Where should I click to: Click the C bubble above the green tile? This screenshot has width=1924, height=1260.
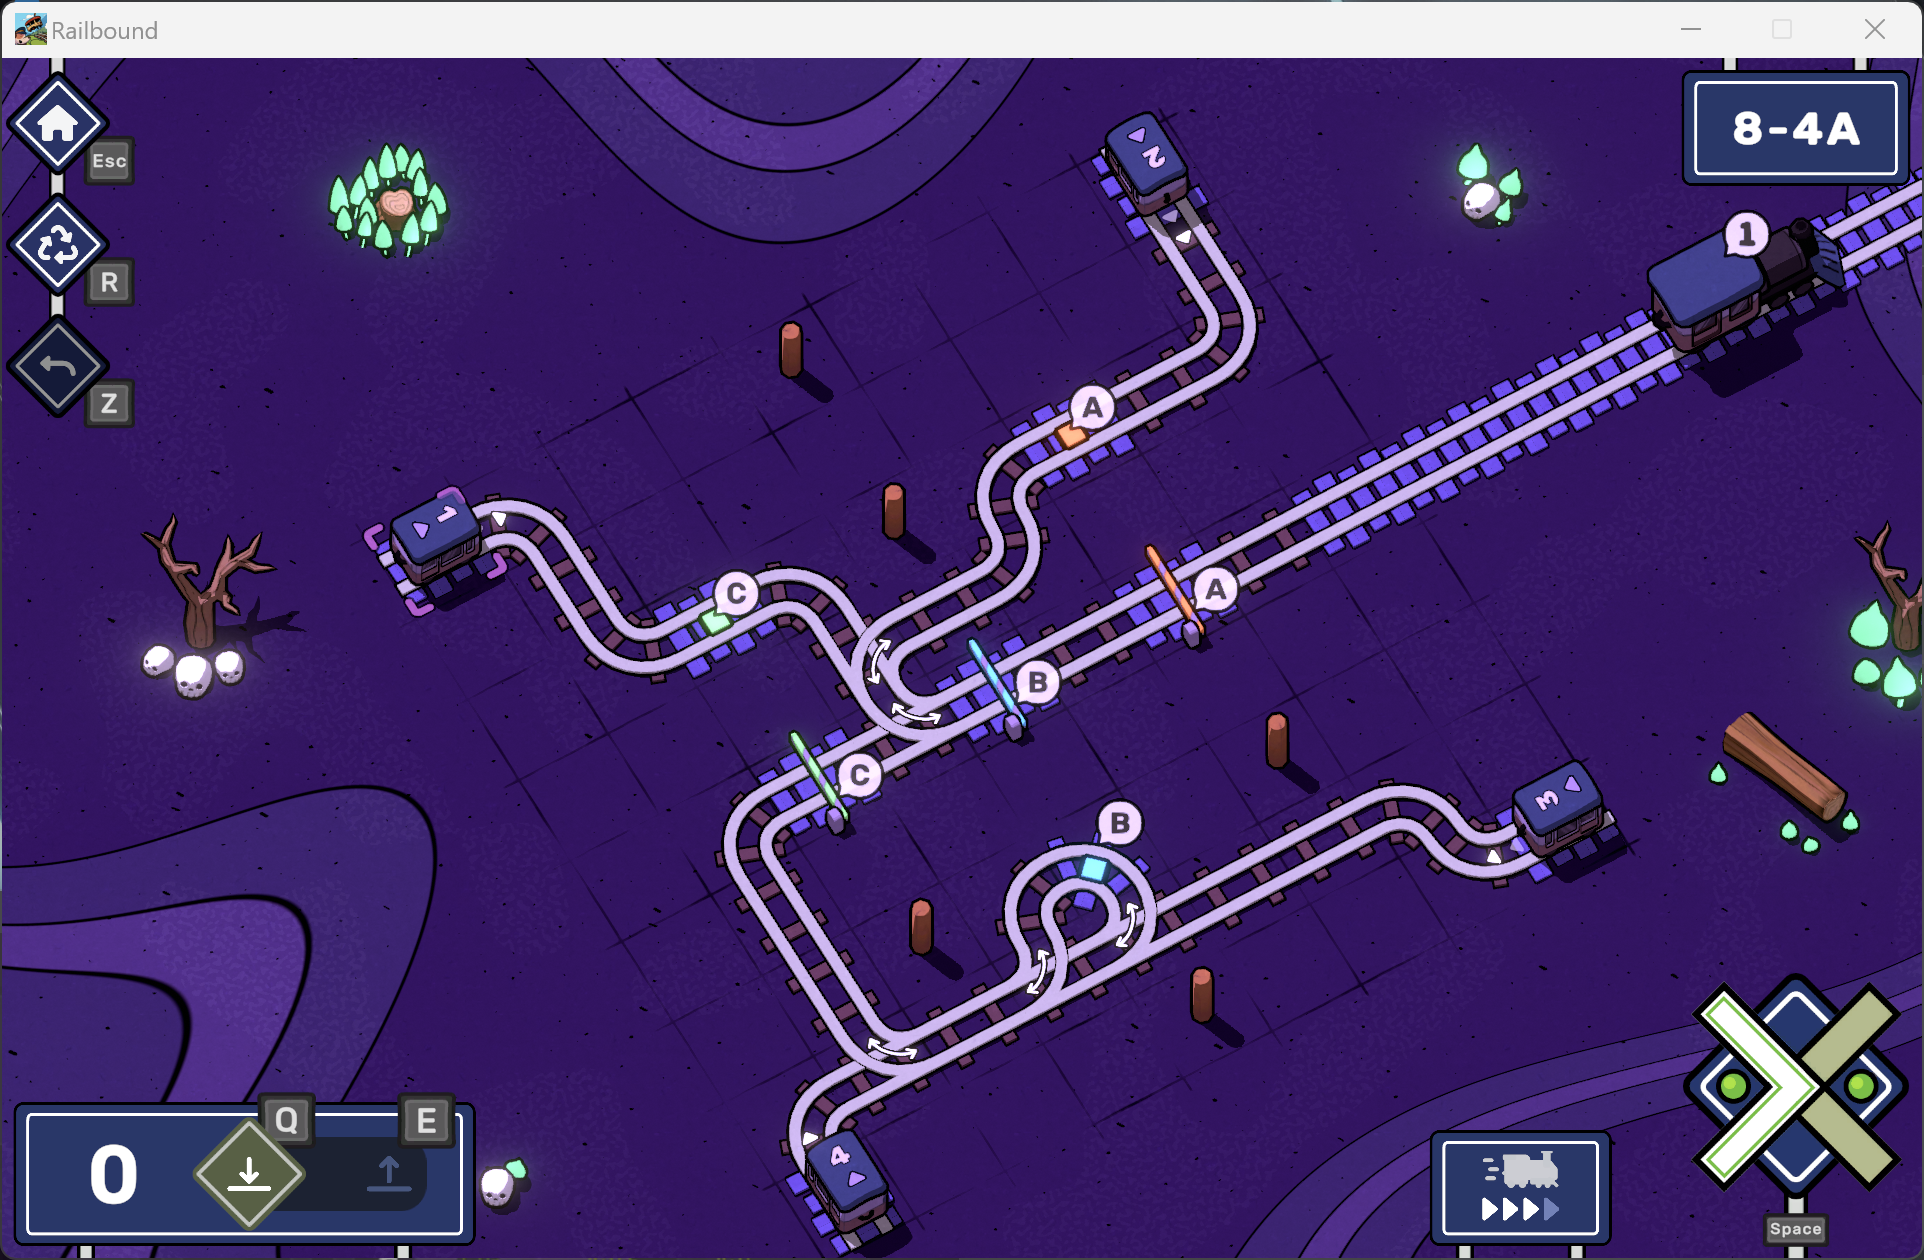[736, 593]
